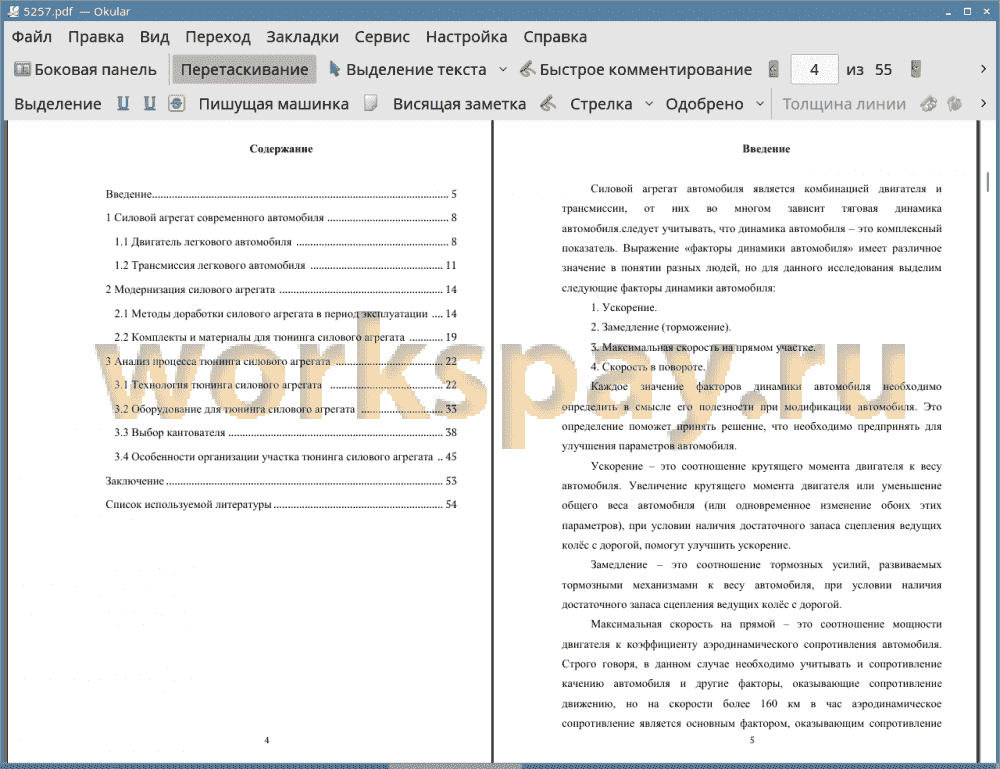Click contents entry 'Список используемой литературы'
This screenshot has width=1000, height=769.
coord(281,504)
